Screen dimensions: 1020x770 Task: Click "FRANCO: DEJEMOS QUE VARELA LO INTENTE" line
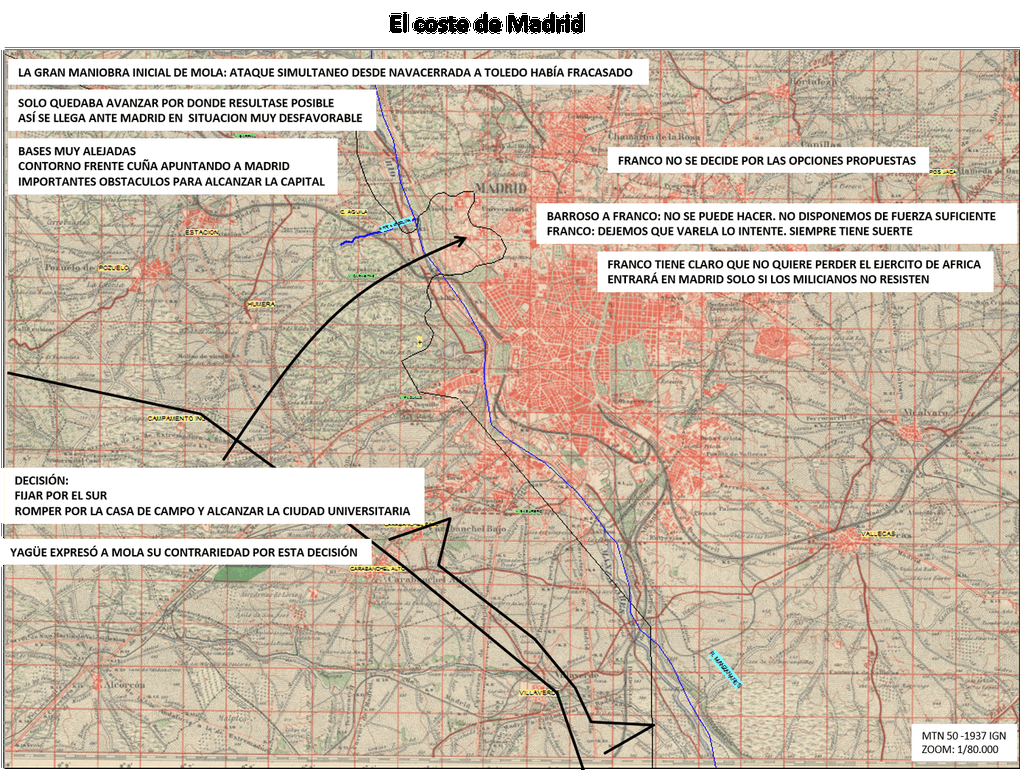pos(729,231)
